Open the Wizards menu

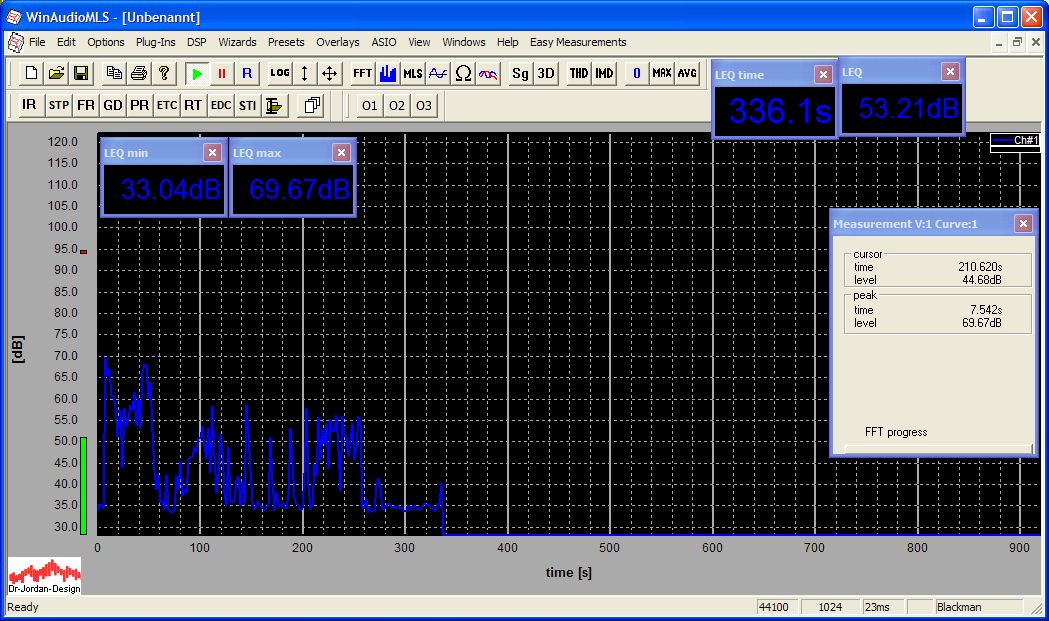(x=237, y=42)
